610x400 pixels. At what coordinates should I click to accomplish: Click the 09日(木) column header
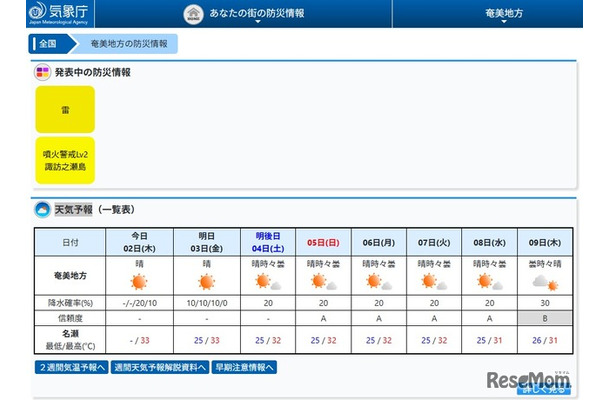pyautogui.click(x=545, y=242)
